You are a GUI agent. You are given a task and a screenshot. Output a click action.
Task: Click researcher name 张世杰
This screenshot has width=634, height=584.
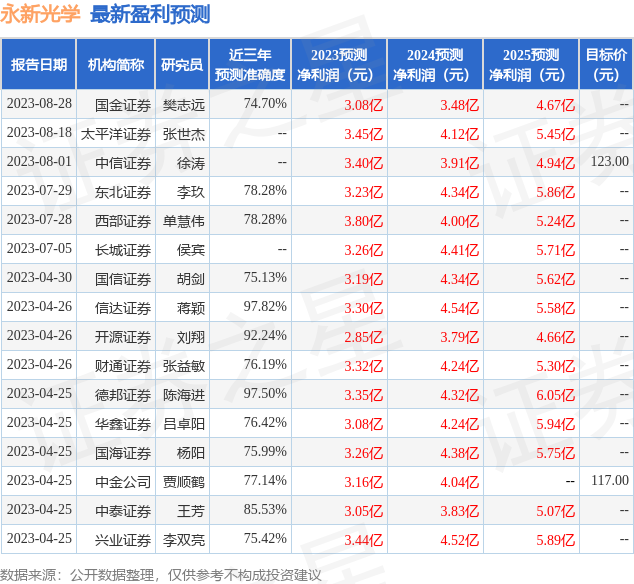pos(184,134)
